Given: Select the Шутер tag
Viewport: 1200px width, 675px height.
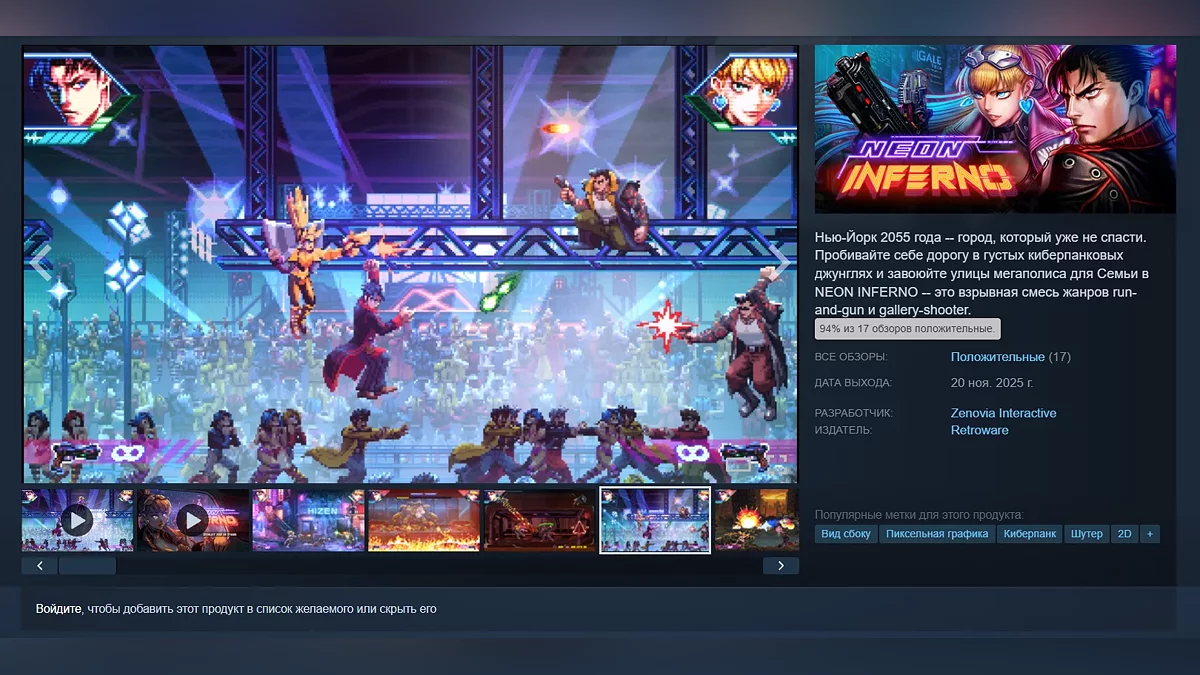Looking at the screenshot, I should click(1086, 534).
